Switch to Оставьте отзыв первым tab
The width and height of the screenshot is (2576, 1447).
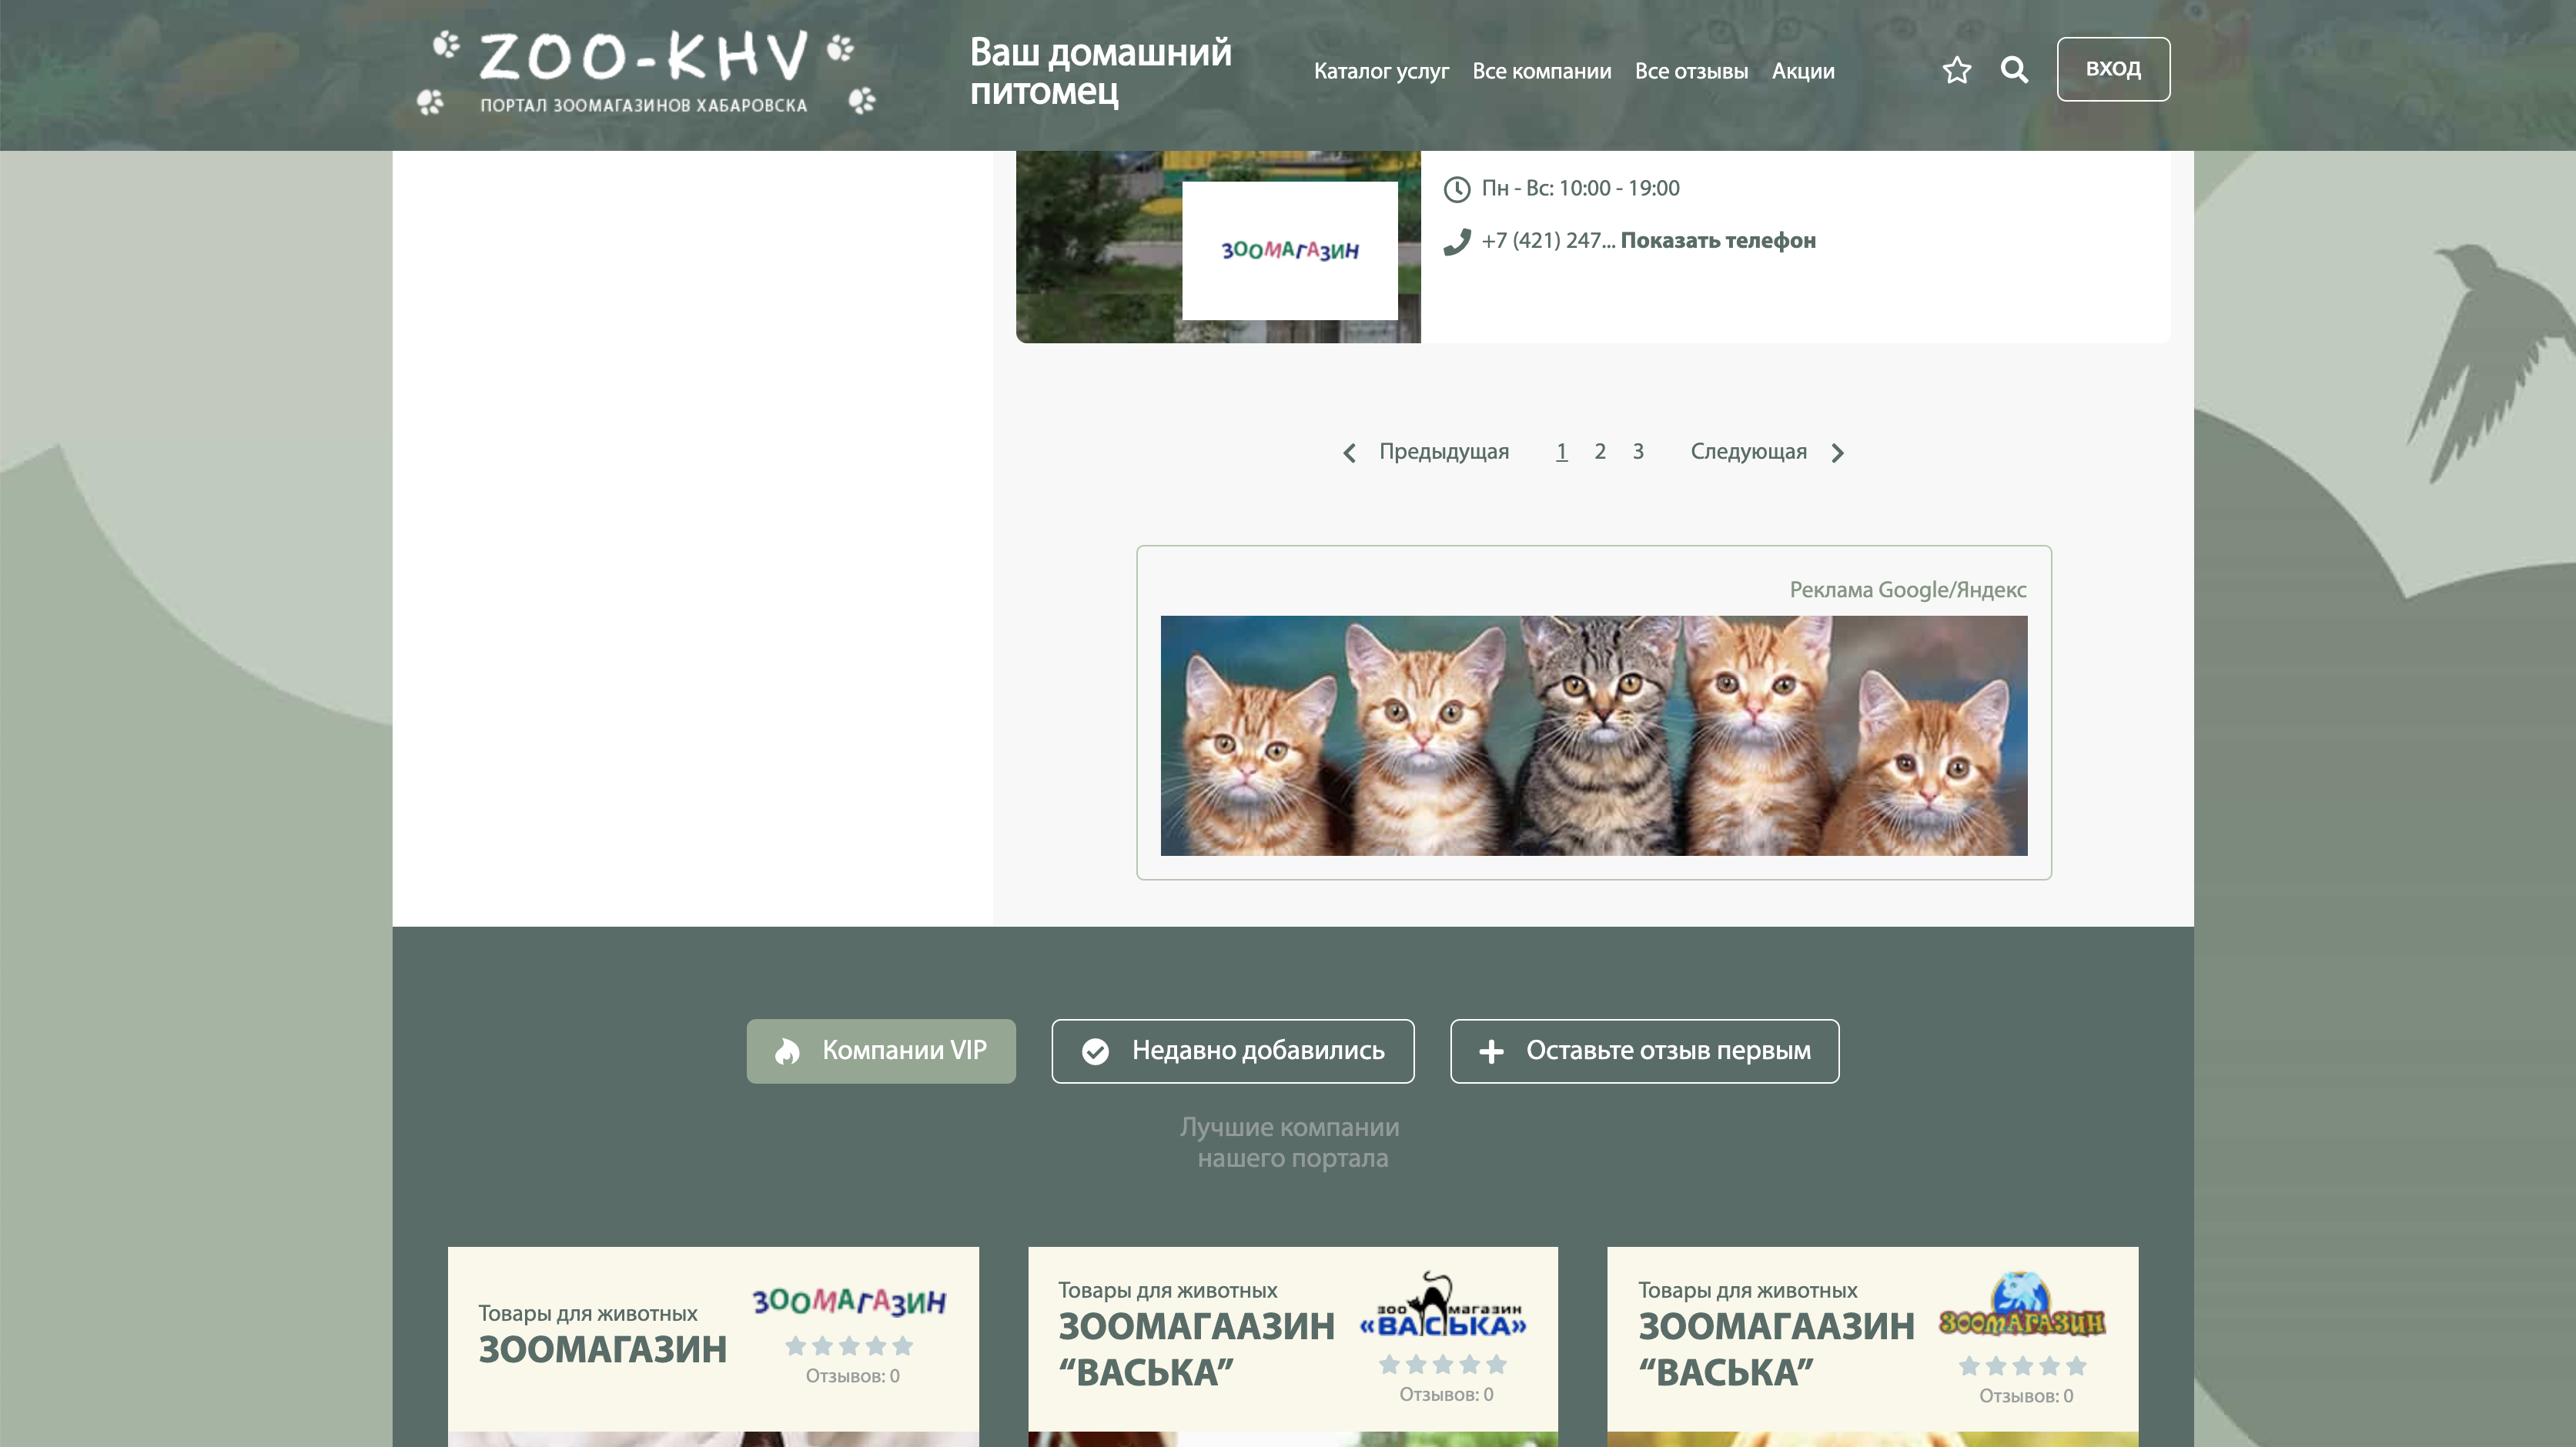(x=1645, y=1051)
